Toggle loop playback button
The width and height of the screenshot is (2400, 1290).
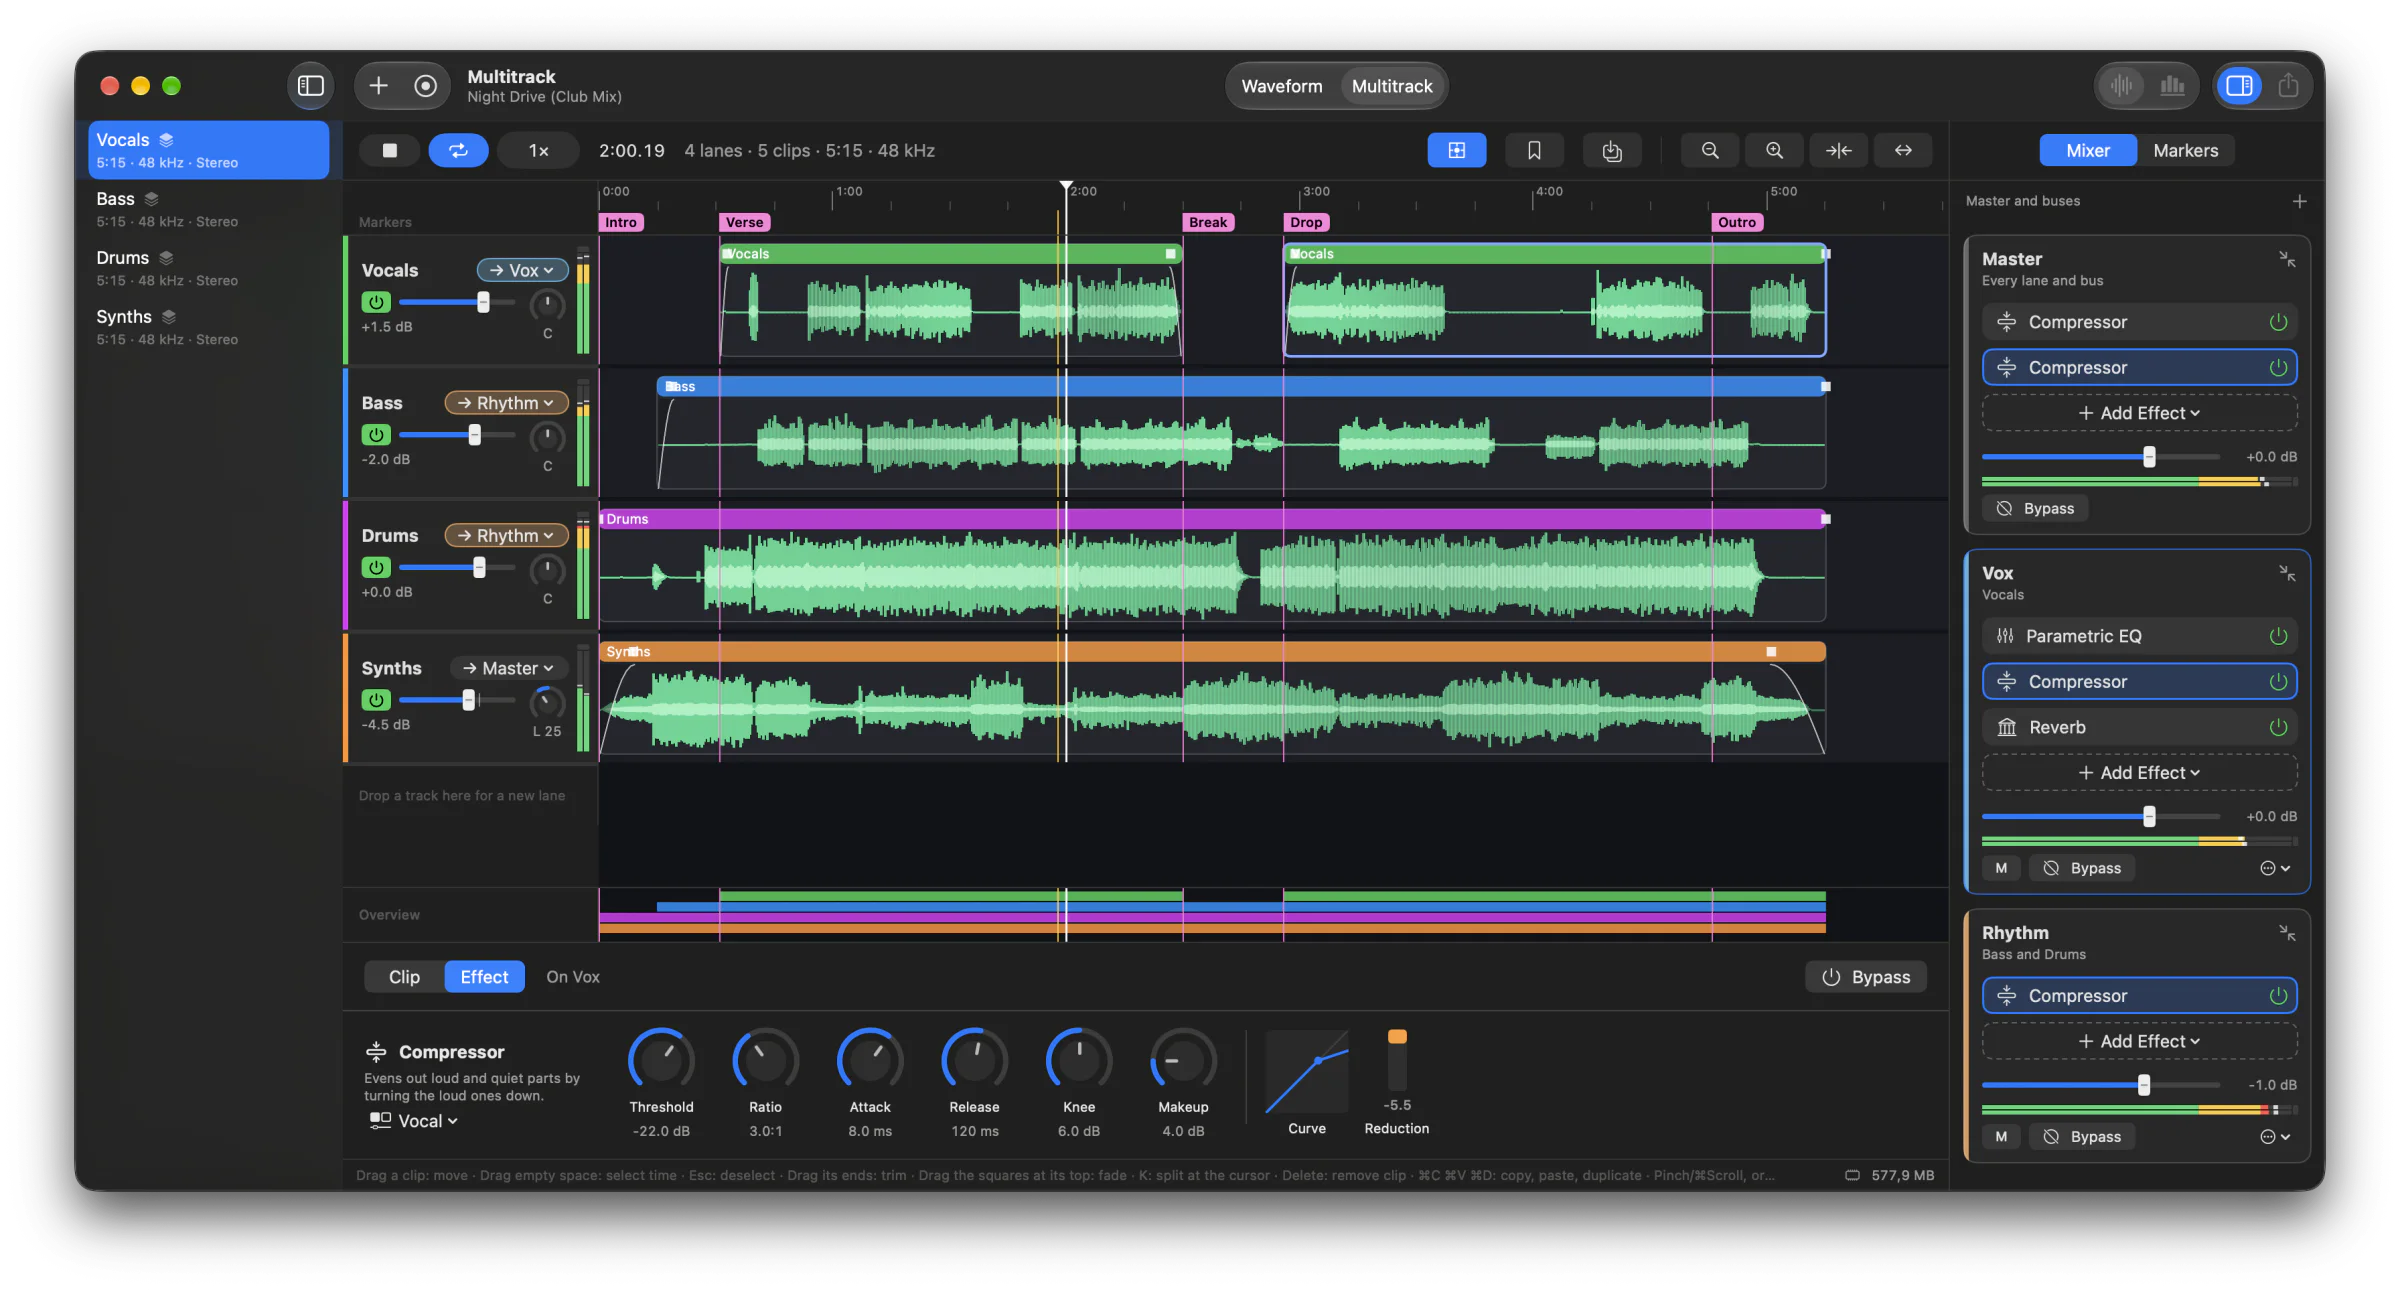coord(458,150)
